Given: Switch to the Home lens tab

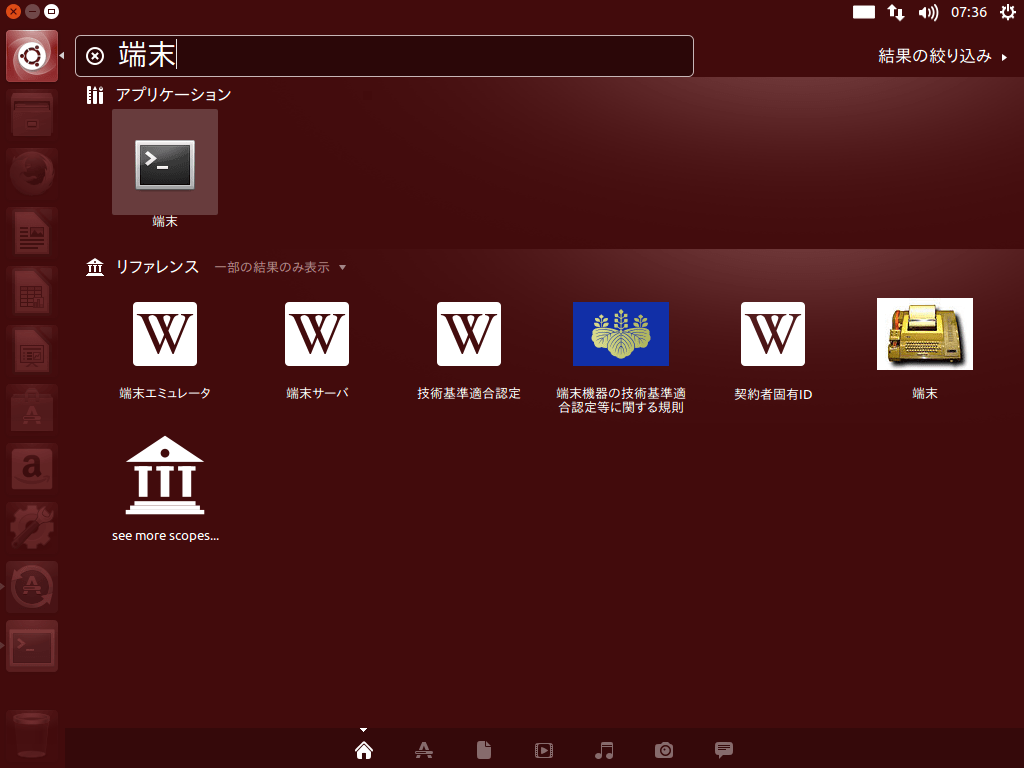Looking at the screenshot, I should [x=363, y=750].
